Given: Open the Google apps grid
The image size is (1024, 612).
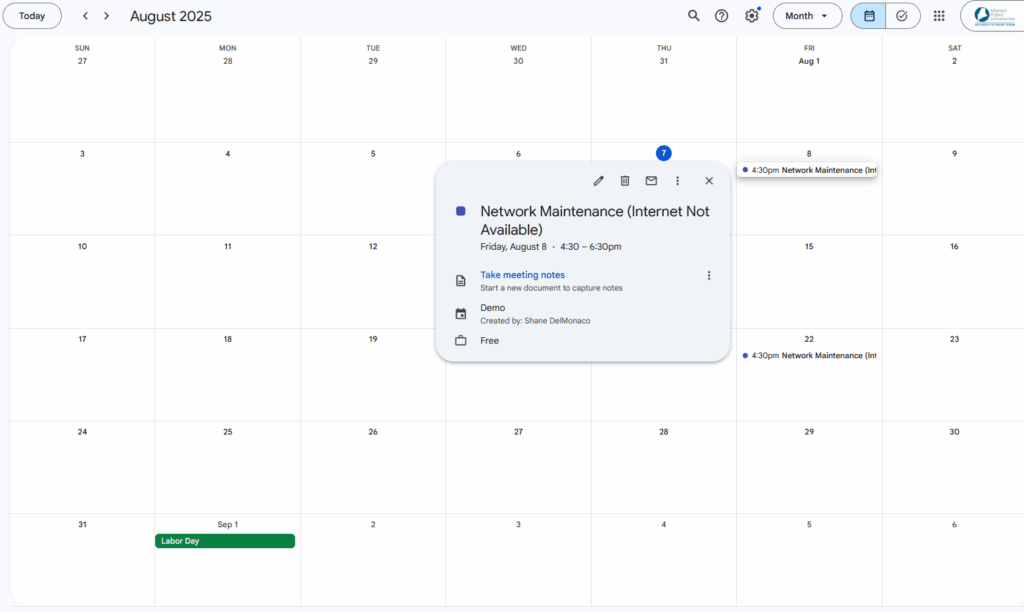Looking at the screenshot, I should pos(939,16).
